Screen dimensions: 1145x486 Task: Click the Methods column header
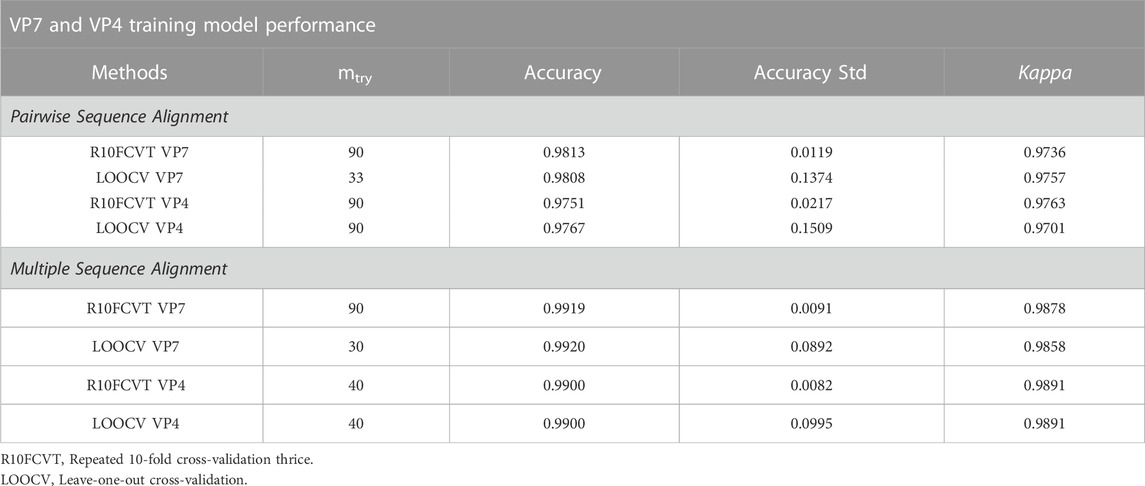(x=130, y=73)
